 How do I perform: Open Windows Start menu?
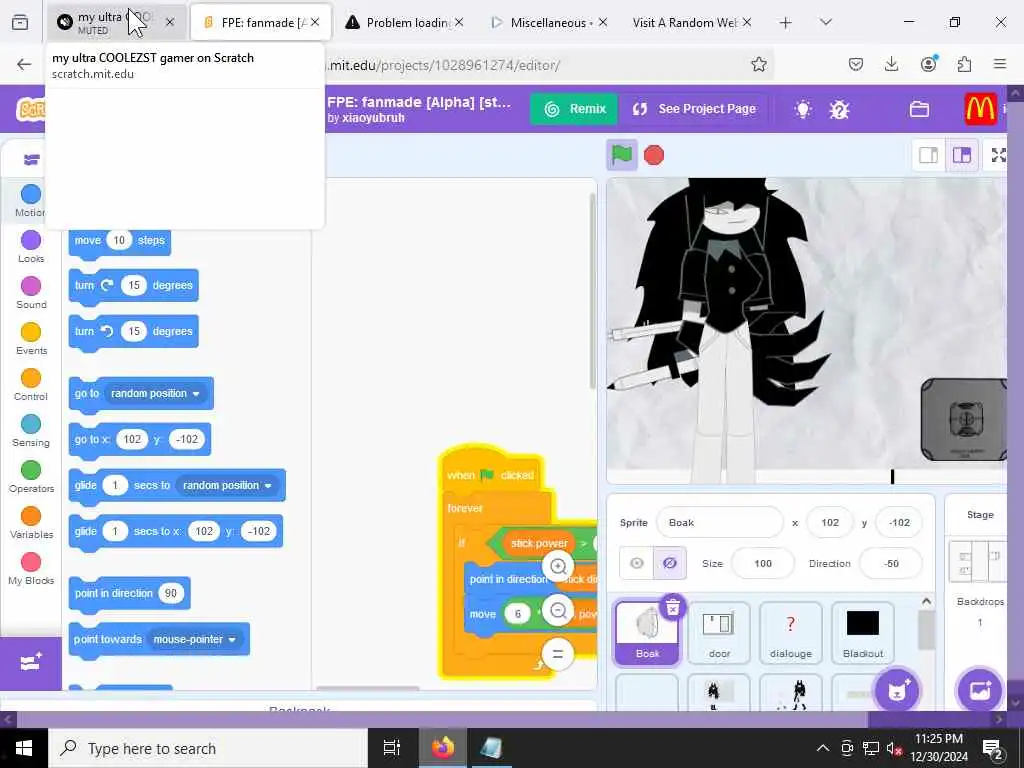tap(24, 748)
